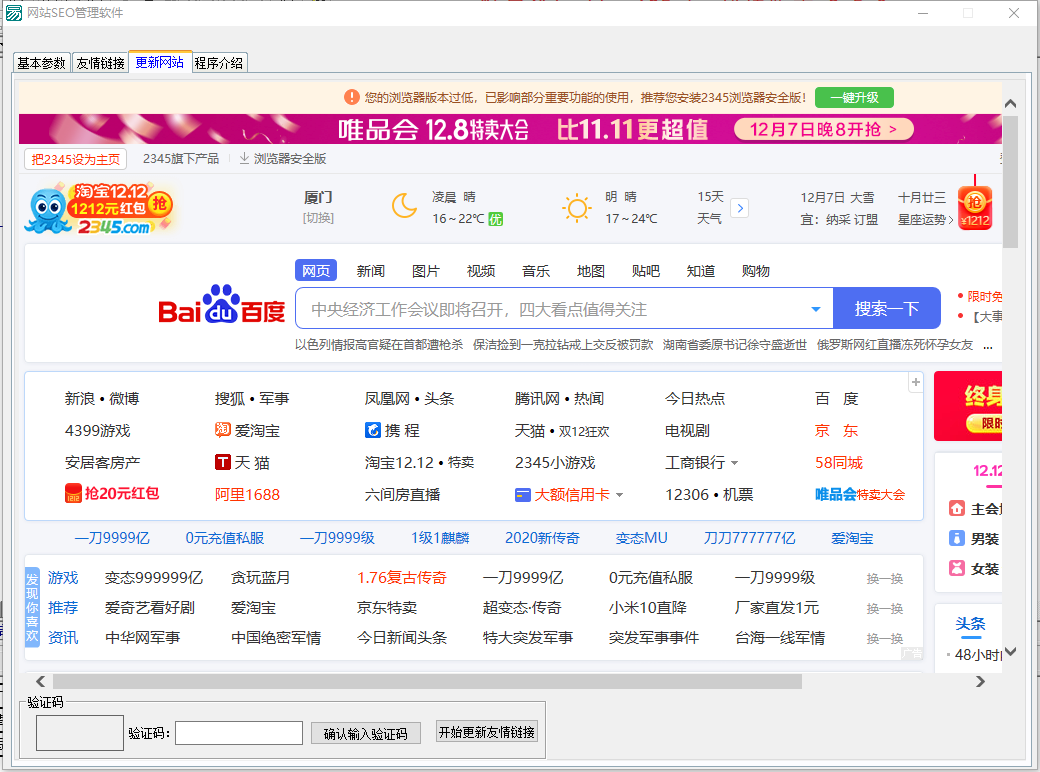Select the 网页 search category tab

[316, 271]
